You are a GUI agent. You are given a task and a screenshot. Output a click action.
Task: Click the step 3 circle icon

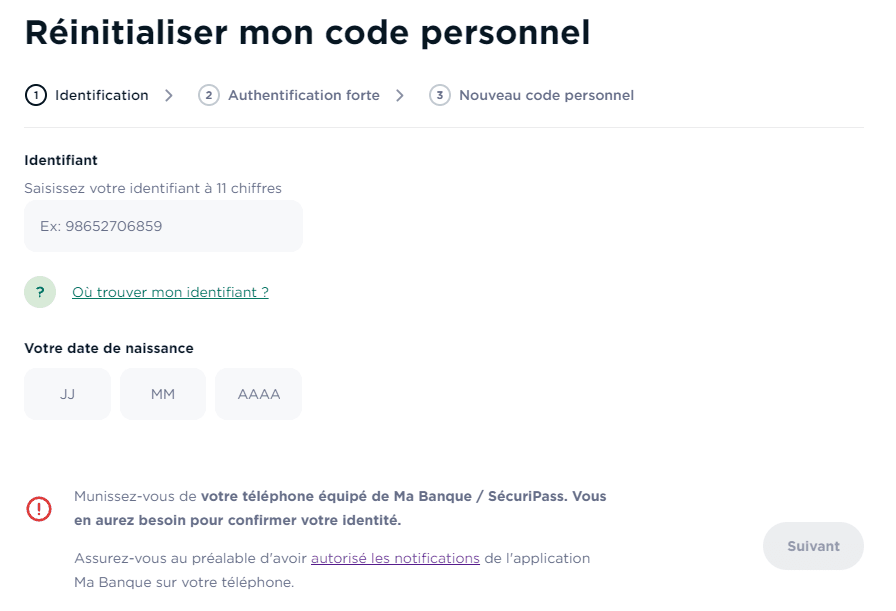click(440, 96)
